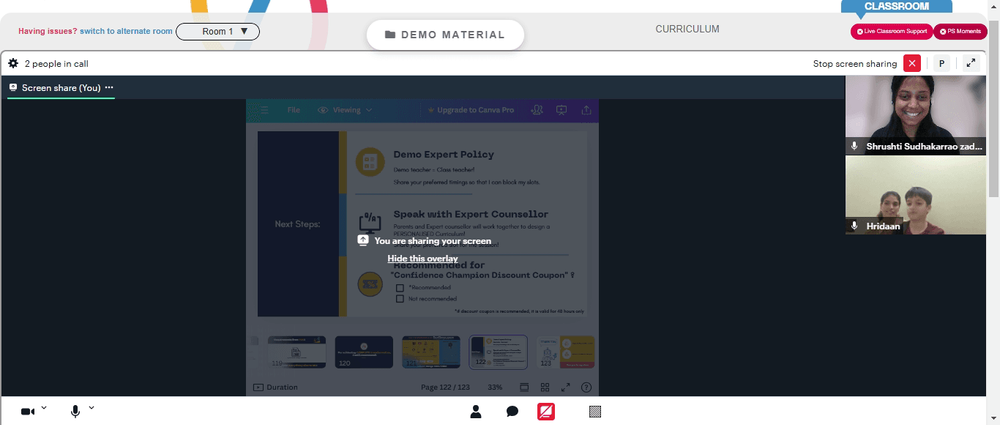Image resolution: width=1000 pixels, height=425 pixels.
Task: Click the 33% zoom level
Action: click(x=495, y=387)
